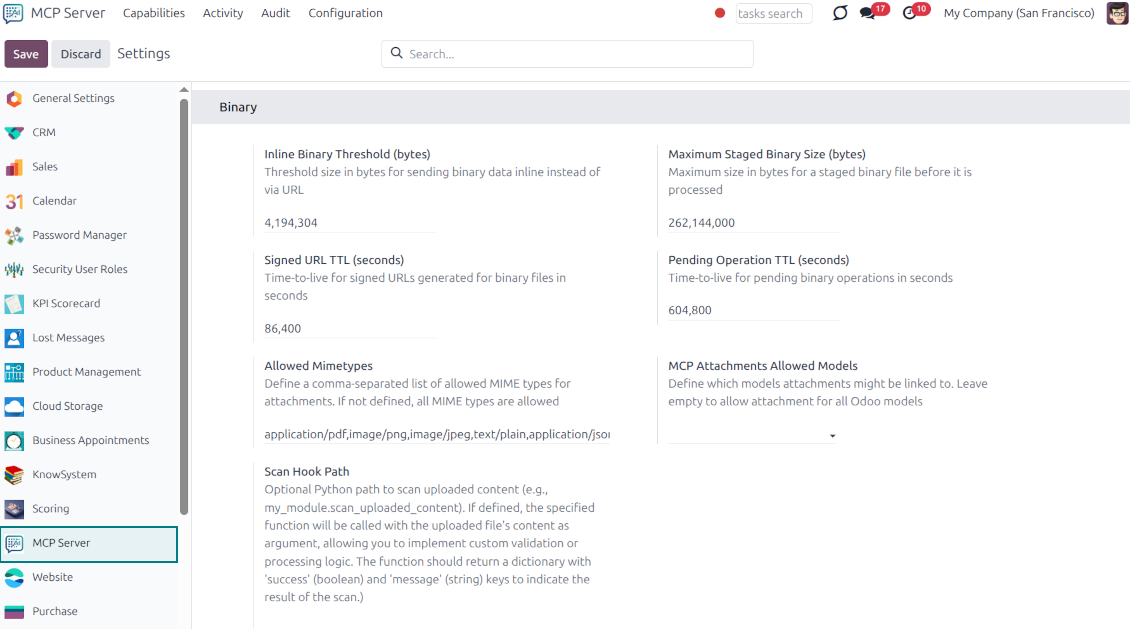Click the sidebar vertical scrollbar
The image size is (1130, 629).
pyautogui.click(x=184, y=300)
